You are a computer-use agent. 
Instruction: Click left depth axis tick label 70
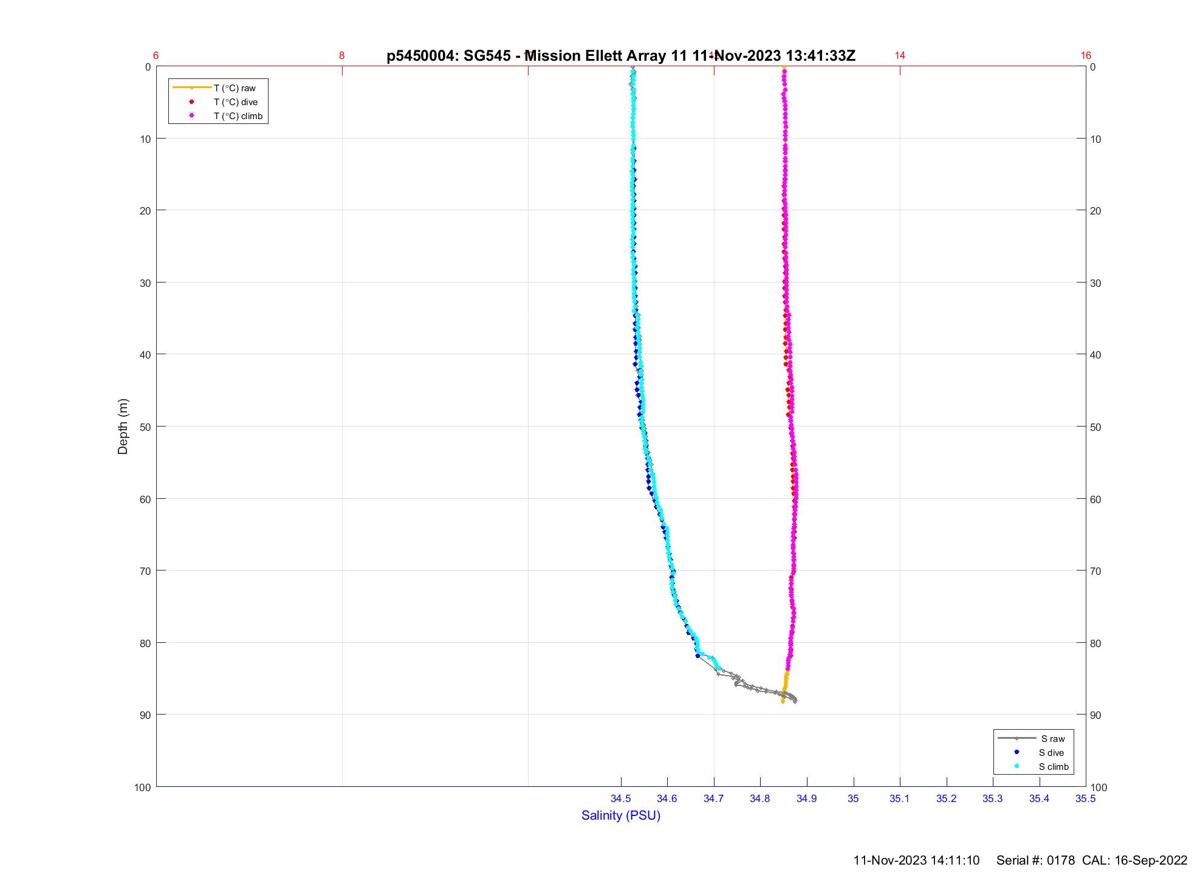click(x=145, y=571)
